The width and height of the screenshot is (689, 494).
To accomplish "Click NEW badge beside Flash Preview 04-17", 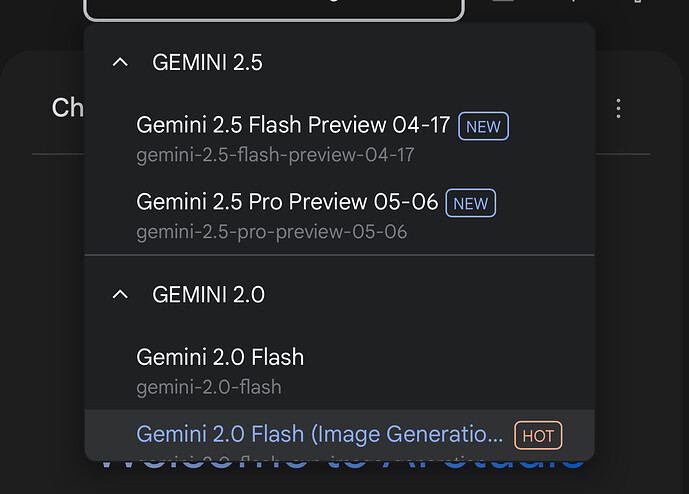I will point(483,127).
